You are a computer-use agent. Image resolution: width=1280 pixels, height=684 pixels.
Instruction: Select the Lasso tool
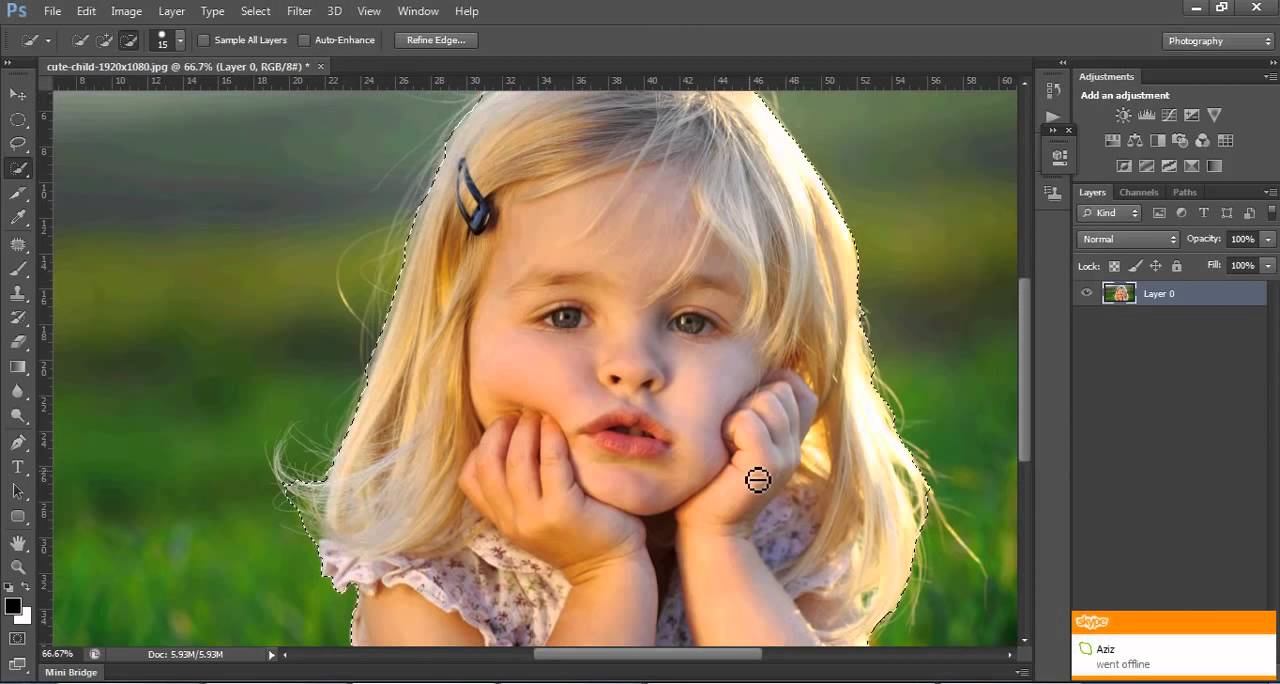pos(18,143)
